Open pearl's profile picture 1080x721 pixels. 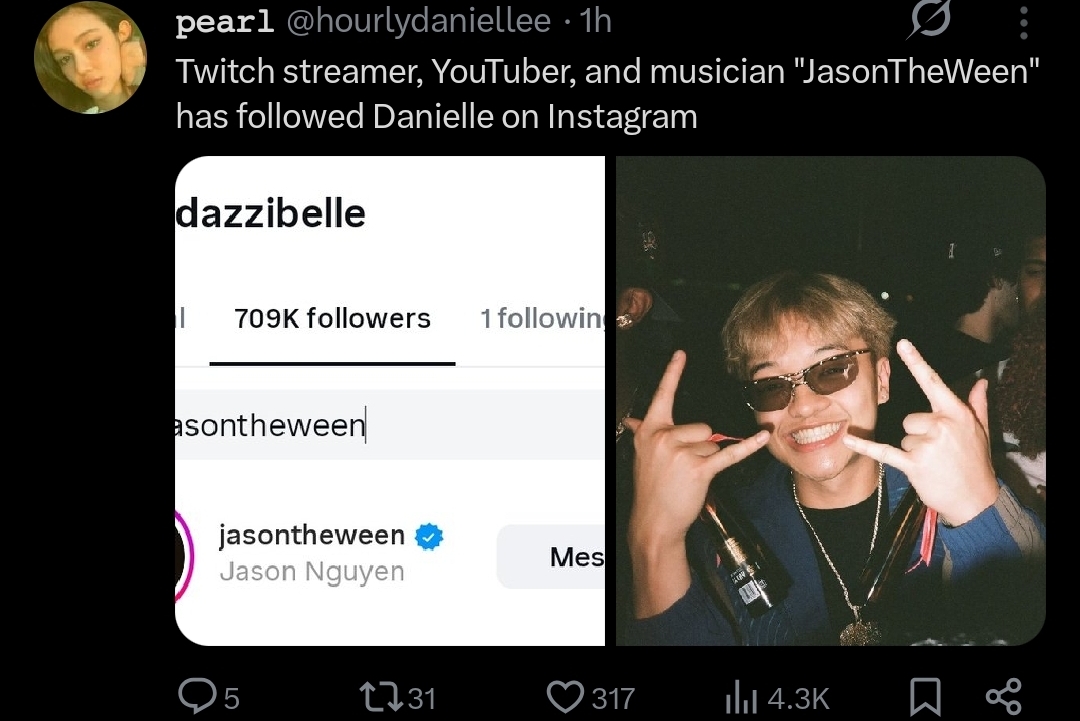tap(90, 58)
